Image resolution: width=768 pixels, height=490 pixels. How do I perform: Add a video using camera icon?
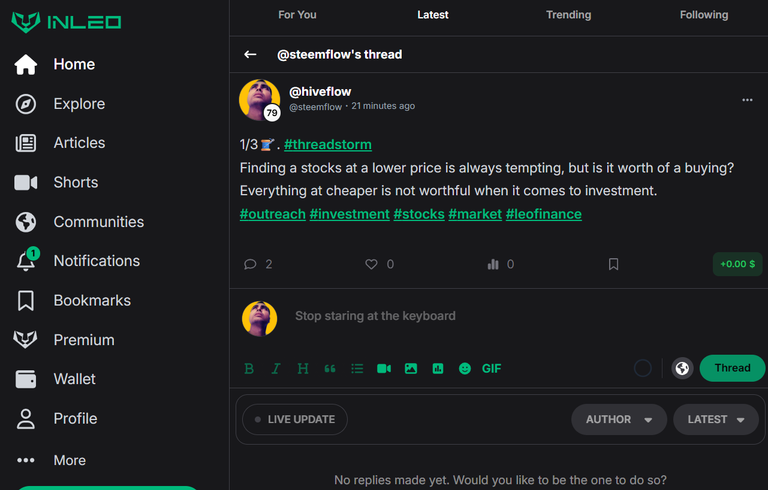[x=384, y=368]
